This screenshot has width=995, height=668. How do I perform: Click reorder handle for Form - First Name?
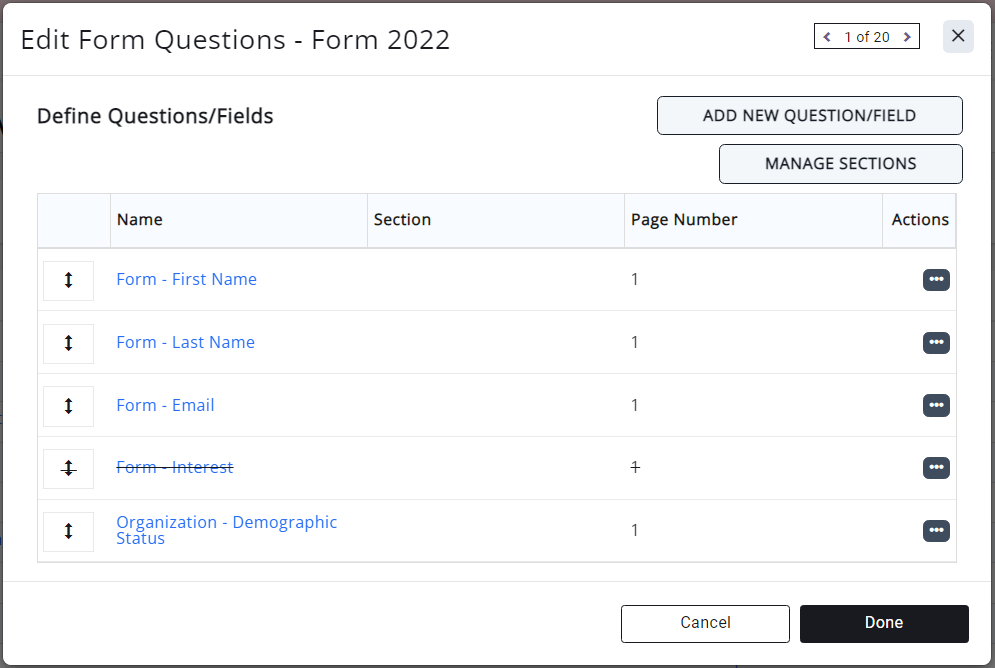(68, 280)
